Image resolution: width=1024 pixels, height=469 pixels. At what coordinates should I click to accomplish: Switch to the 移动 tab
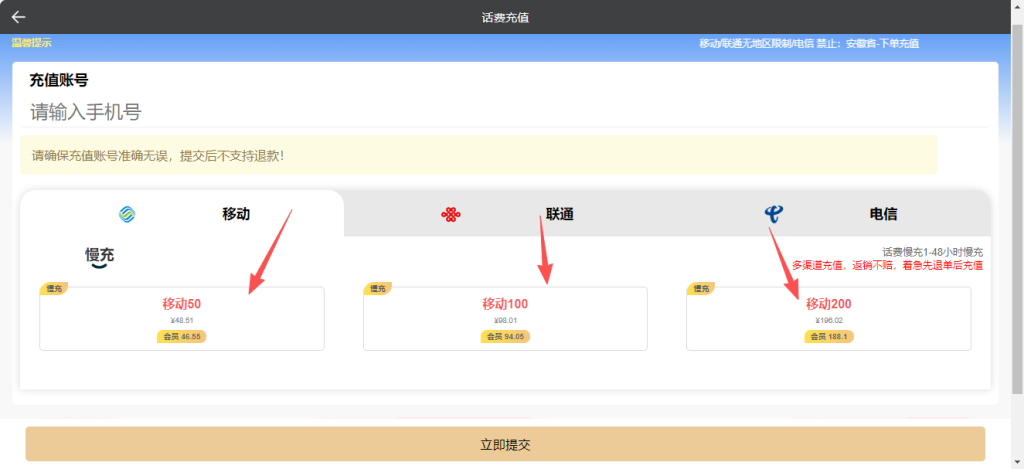click(182, 214)
